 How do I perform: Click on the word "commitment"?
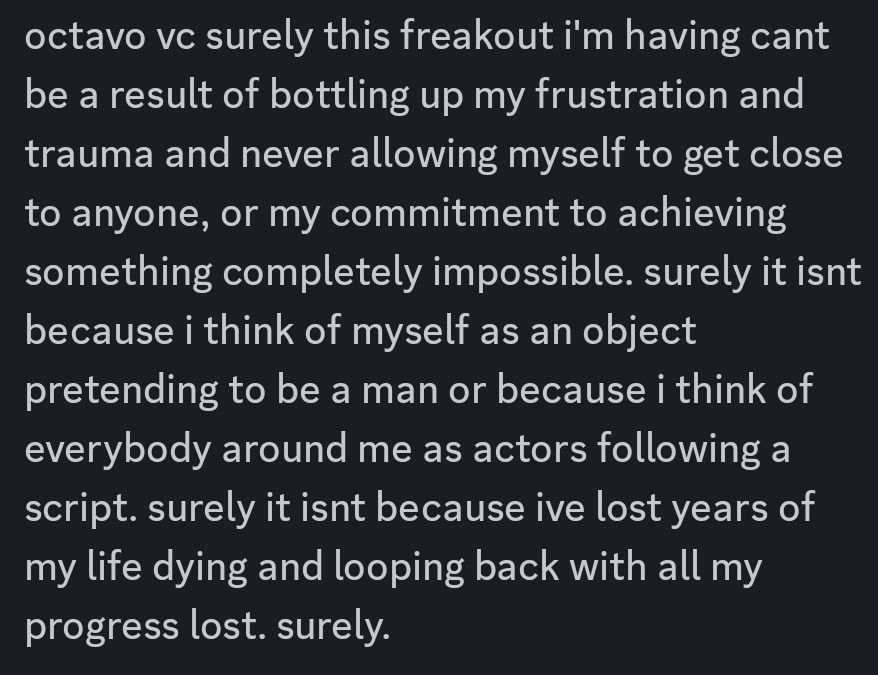445,213
